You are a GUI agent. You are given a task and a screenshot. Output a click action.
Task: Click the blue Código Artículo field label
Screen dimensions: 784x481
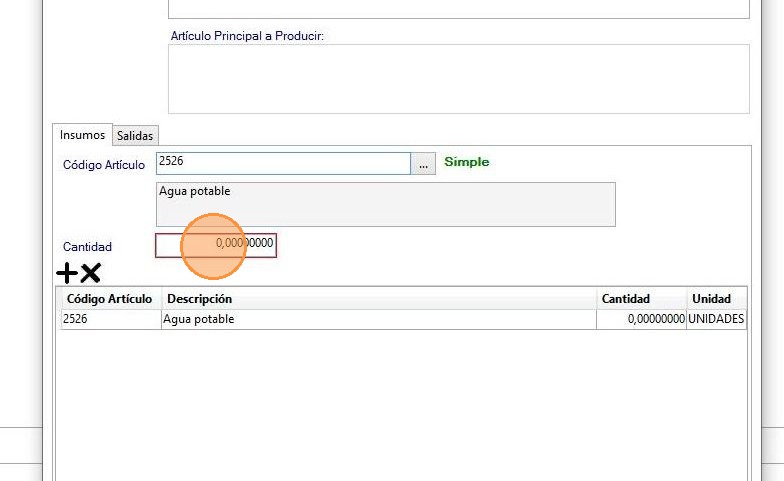point(104,165)
